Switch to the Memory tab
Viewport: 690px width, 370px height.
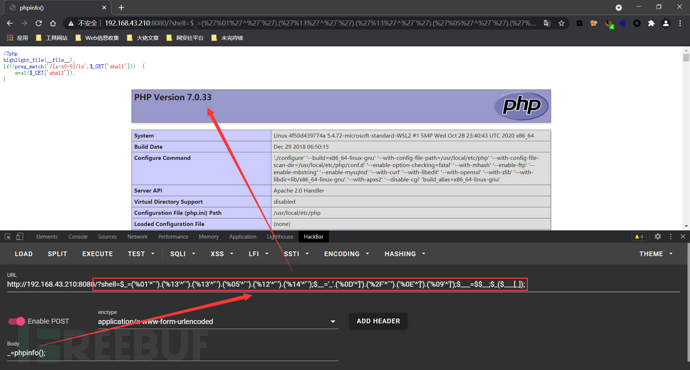coord(209,237)
